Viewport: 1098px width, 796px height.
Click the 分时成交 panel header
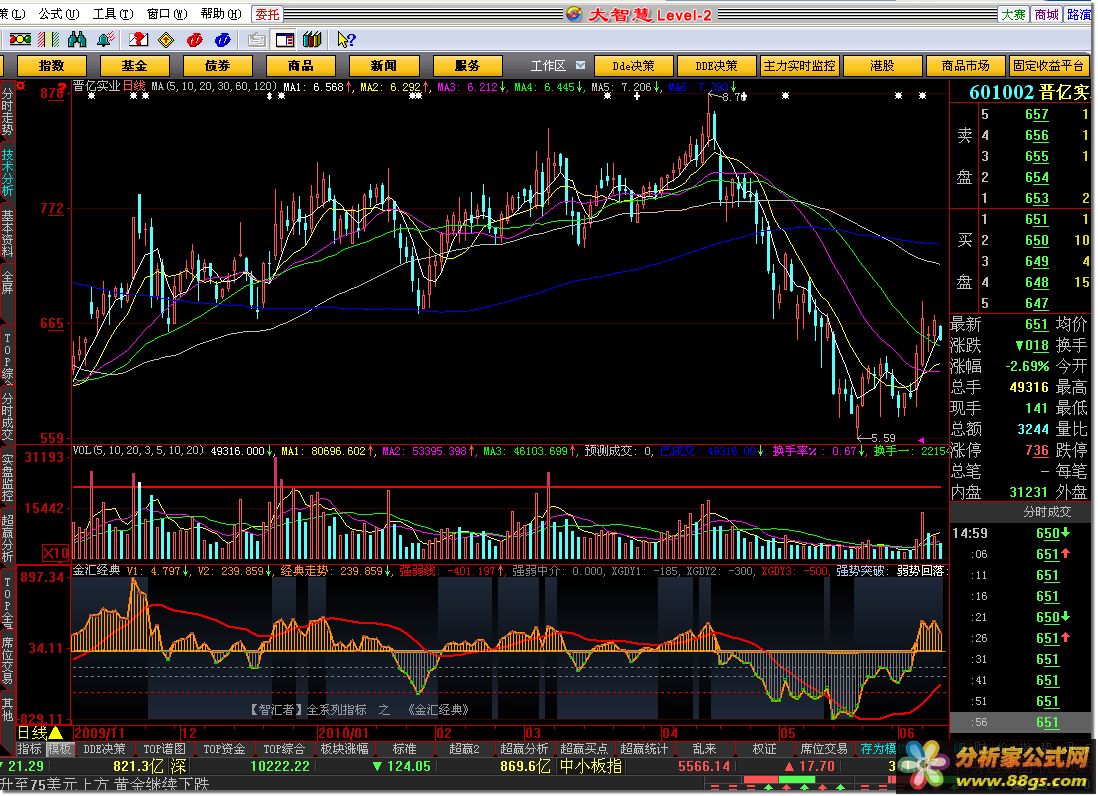1047,512
